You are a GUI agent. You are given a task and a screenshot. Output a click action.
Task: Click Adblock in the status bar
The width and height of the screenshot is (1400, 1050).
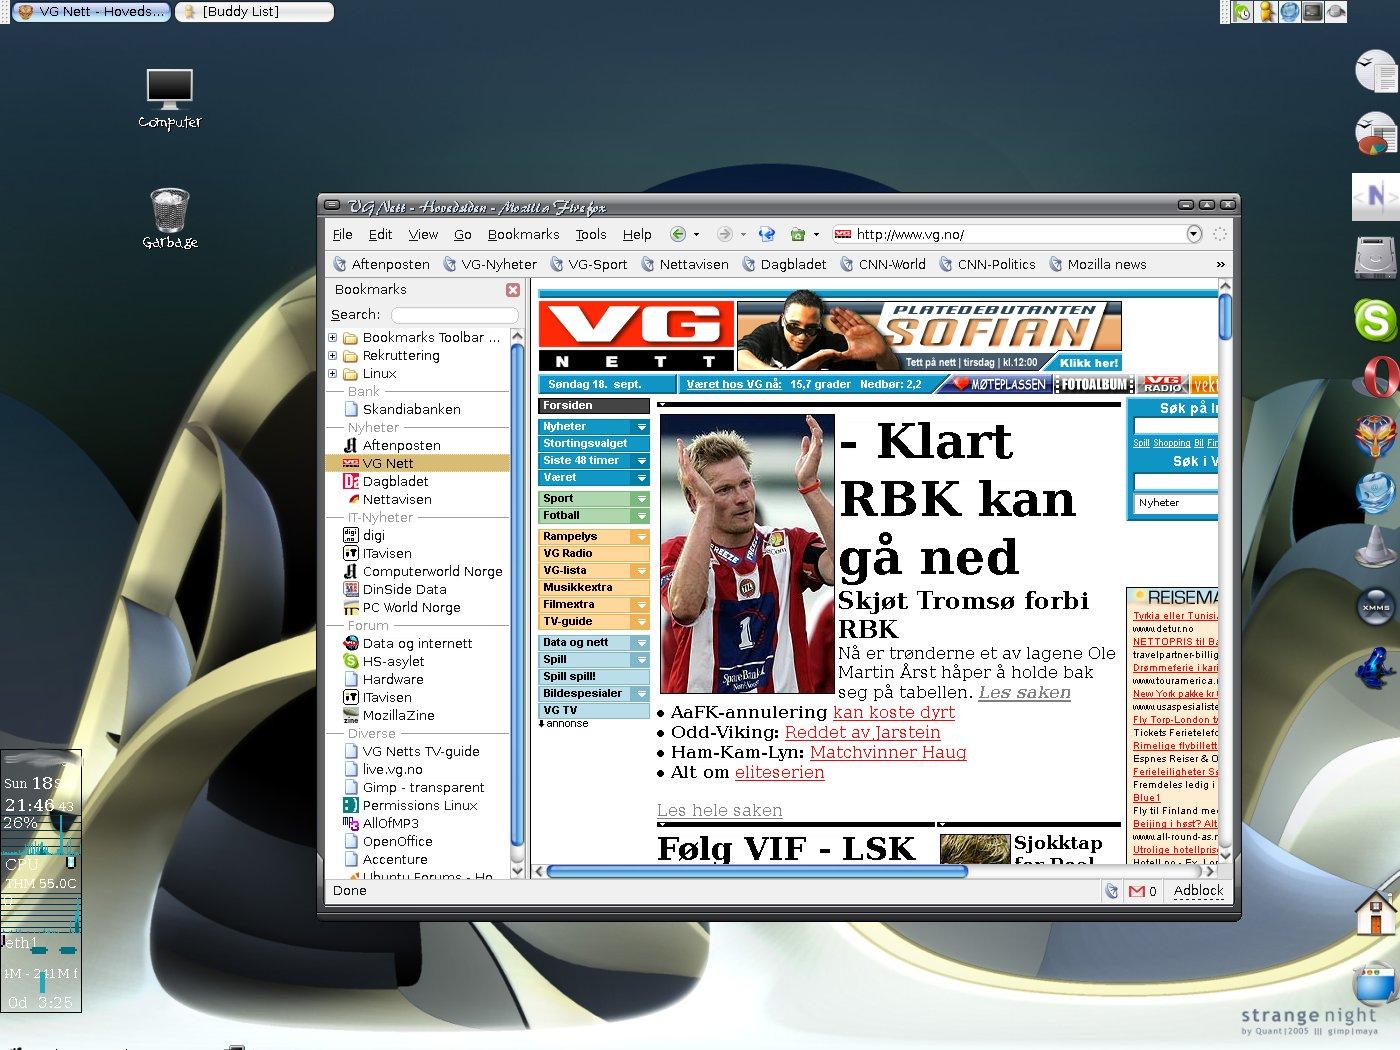click(x=1198, y=891)
